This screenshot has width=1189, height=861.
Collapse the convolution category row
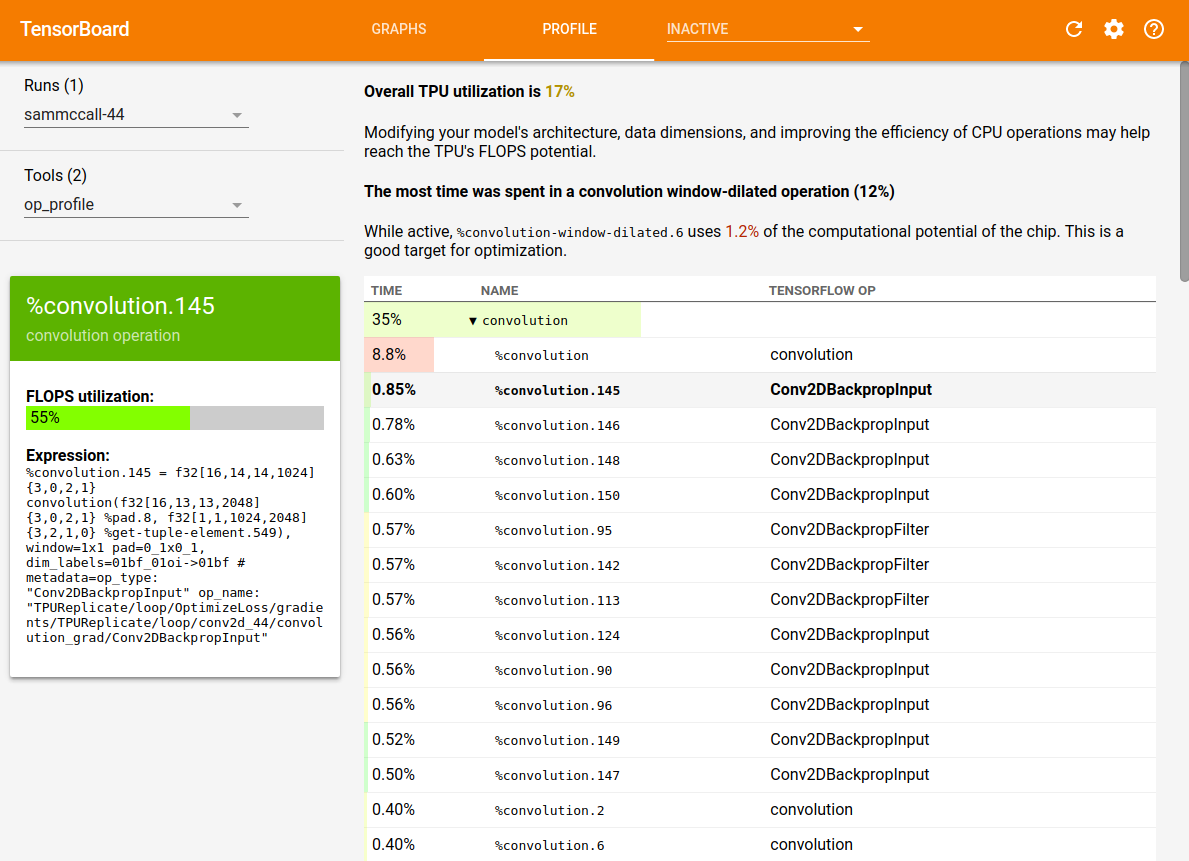point(472,321)
